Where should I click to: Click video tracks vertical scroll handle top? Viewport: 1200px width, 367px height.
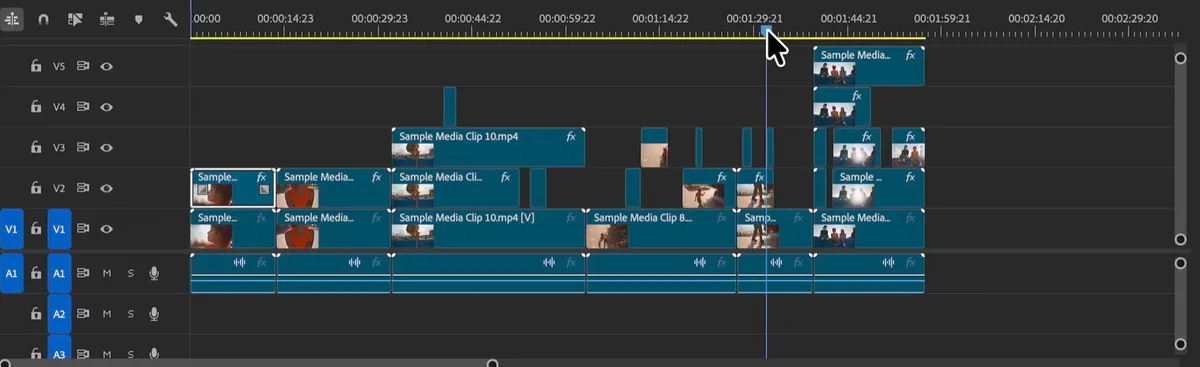(1180, 59)
